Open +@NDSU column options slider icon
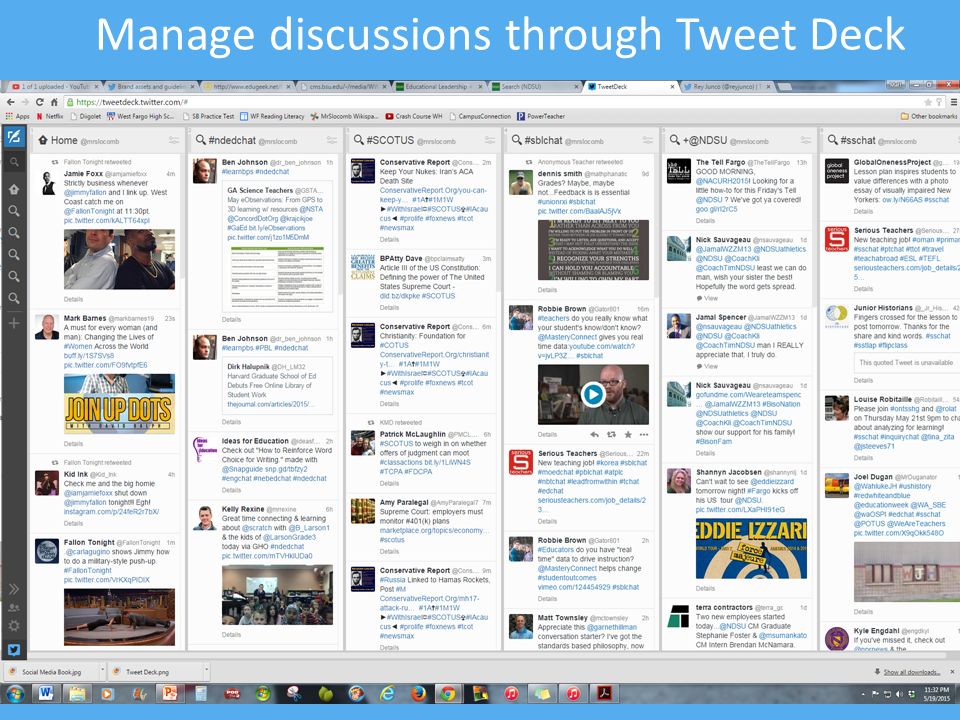This screenshot has height=720, width=960. tap(806, 141)
